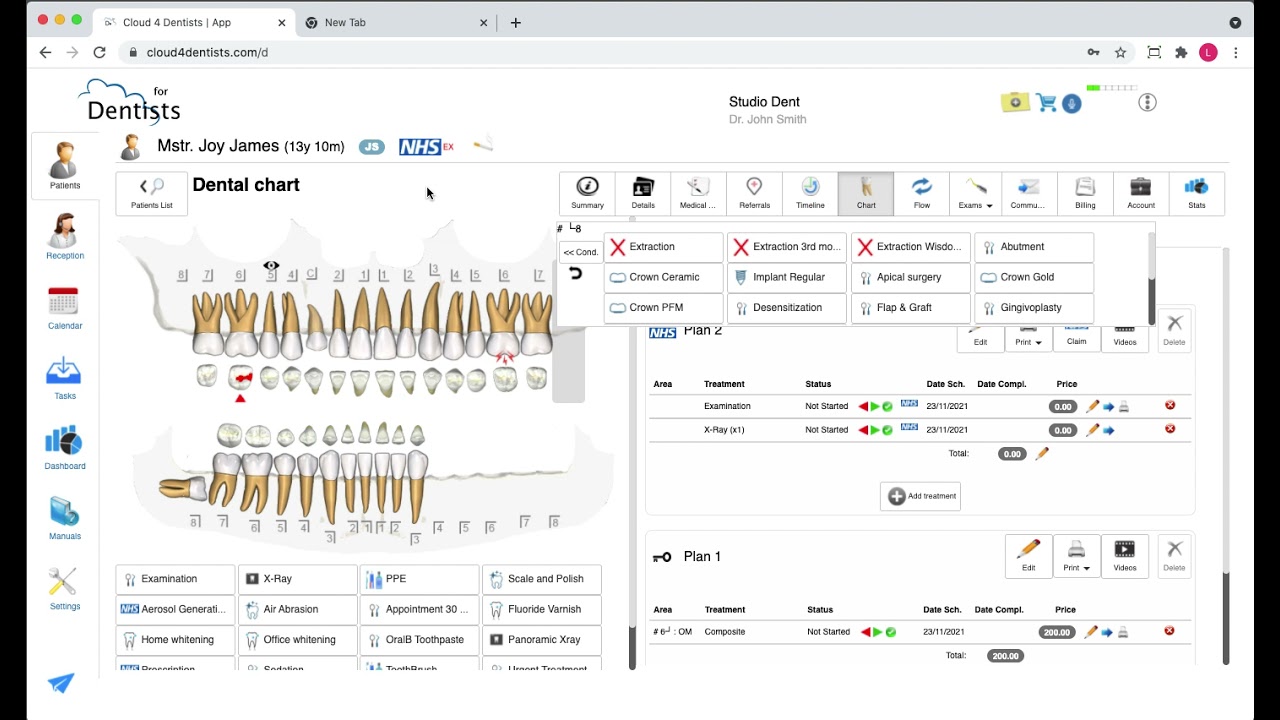Open the Timeline tab
Viewport: 1280px width, 720px height.
810,193
